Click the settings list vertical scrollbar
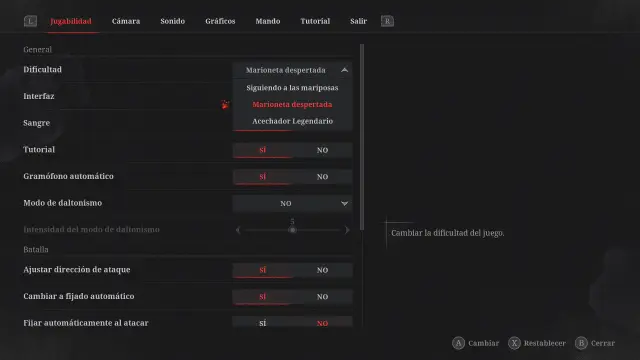The image size is (640, 360). coord(362,137)
